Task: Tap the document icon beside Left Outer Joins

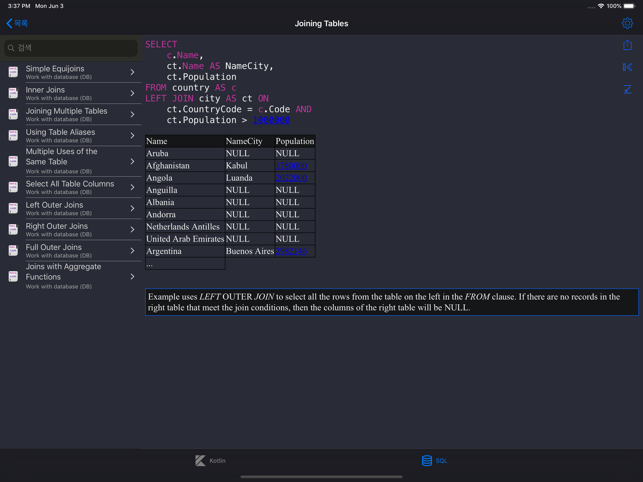Action: tap(13, 208)
